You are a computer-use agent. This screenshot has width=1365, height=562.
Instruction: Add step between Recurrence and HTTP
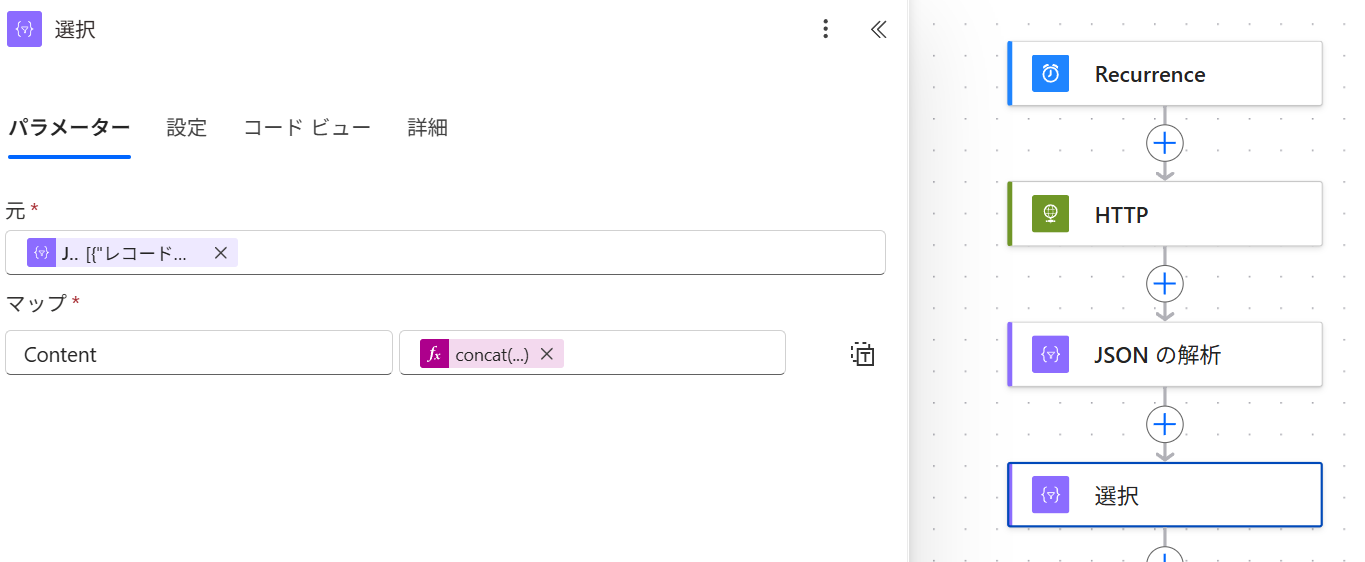pos(1164,144)
